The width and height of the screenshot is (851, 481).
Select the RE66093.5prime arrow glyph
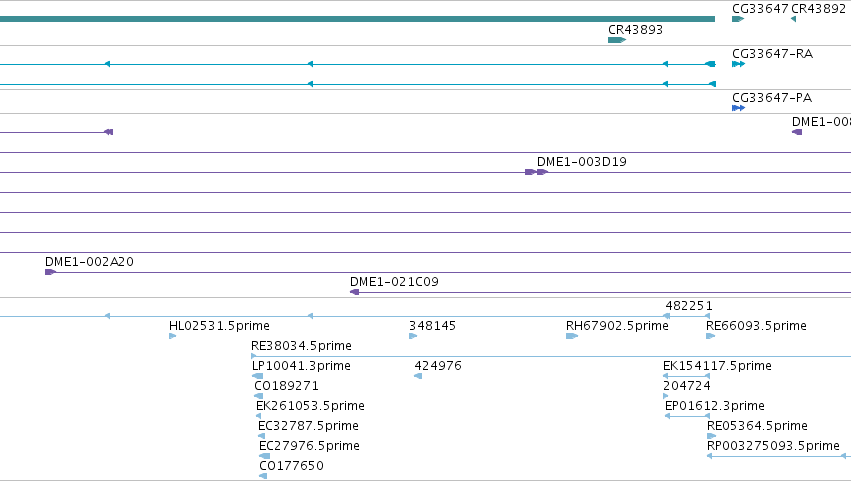(x=710, y=336)
